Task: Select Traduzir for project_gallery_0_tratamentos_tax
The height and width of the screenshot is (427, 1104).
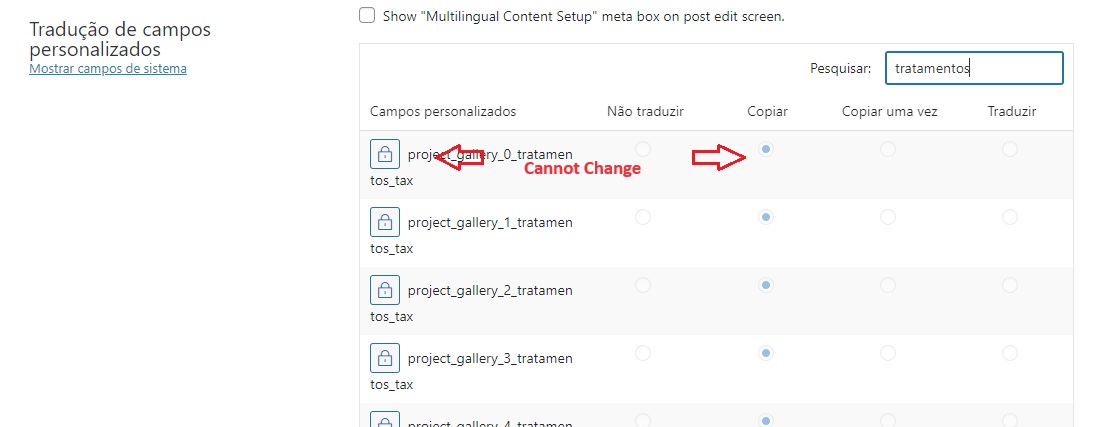Action: (x=1010, y=149)
